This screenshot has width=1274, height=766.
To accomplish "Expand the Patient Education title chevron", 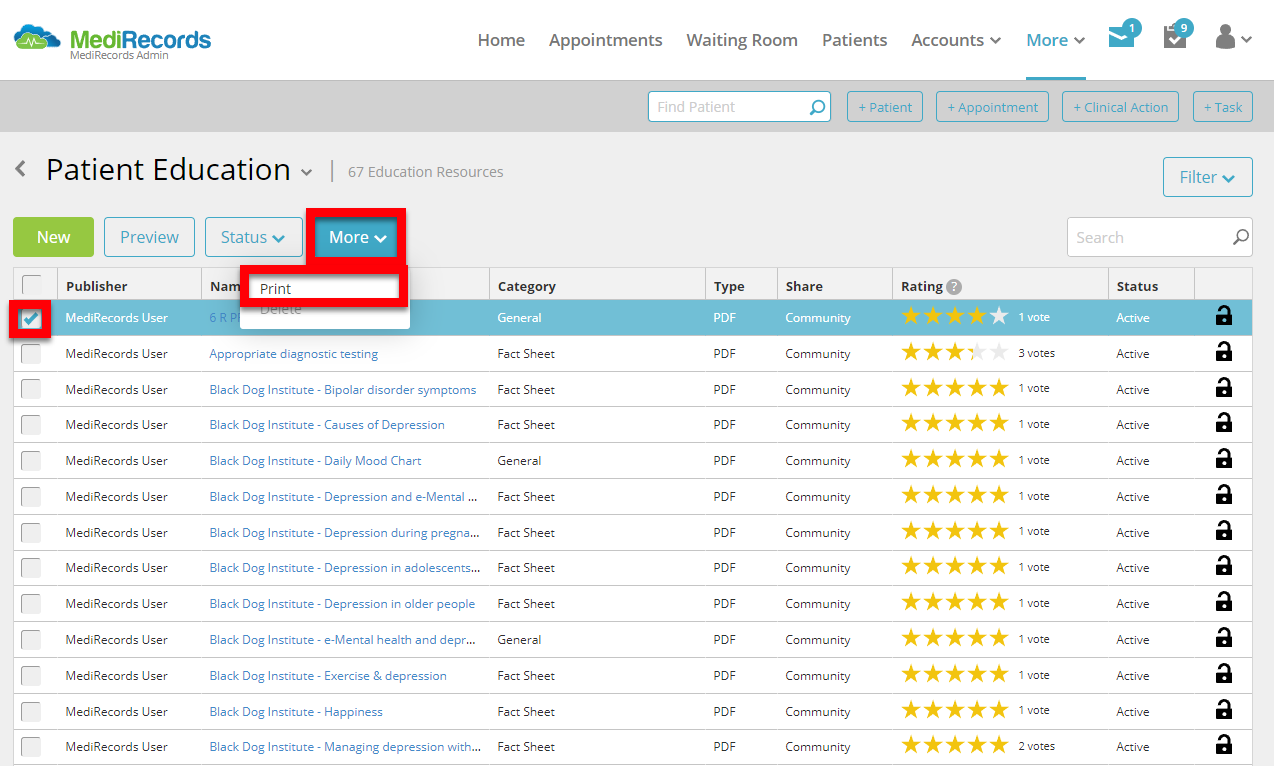I will (x=306, y=172).
